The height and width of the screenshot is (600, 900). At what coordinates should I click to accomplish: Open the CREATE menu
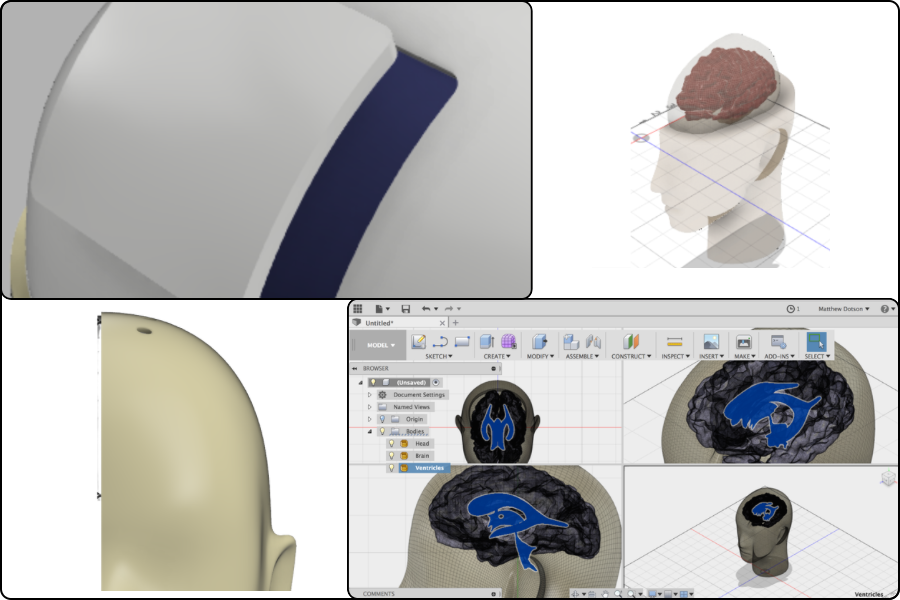[496, 357]
